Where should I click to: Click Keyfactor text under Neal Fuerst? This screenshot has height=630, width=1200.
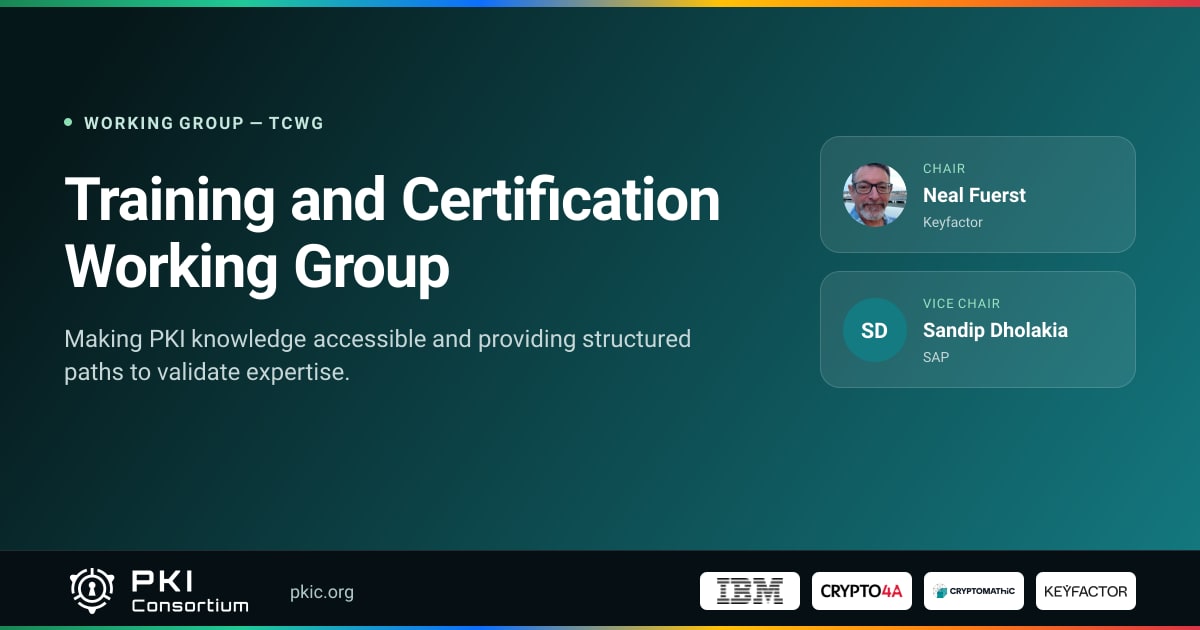point(953,222)
